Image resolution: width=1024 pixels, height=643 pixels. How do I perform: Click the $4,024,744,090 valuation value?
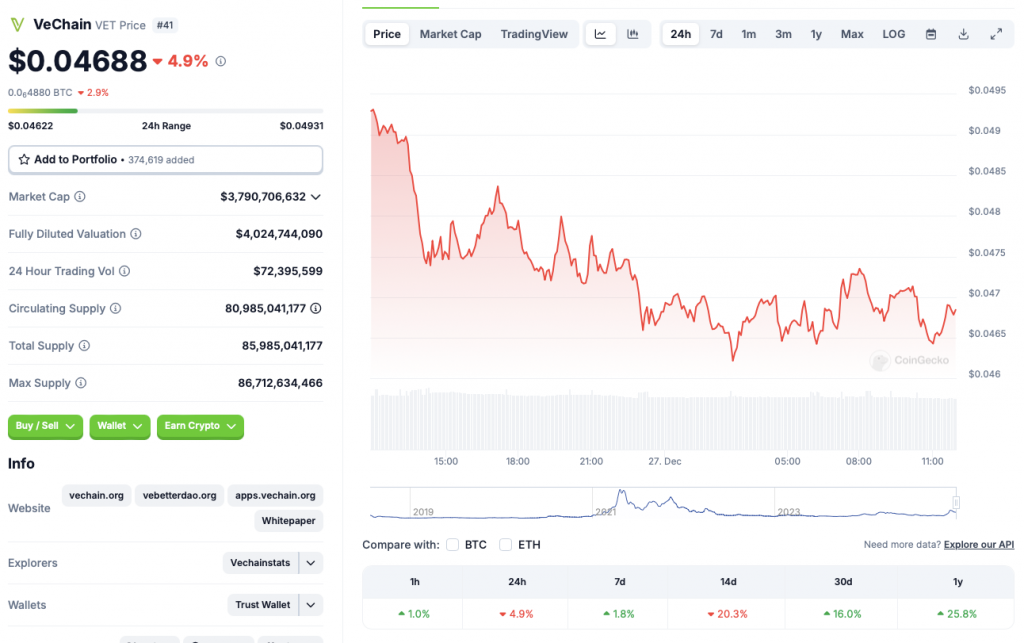pyautogui.click(x=279, y=234)
